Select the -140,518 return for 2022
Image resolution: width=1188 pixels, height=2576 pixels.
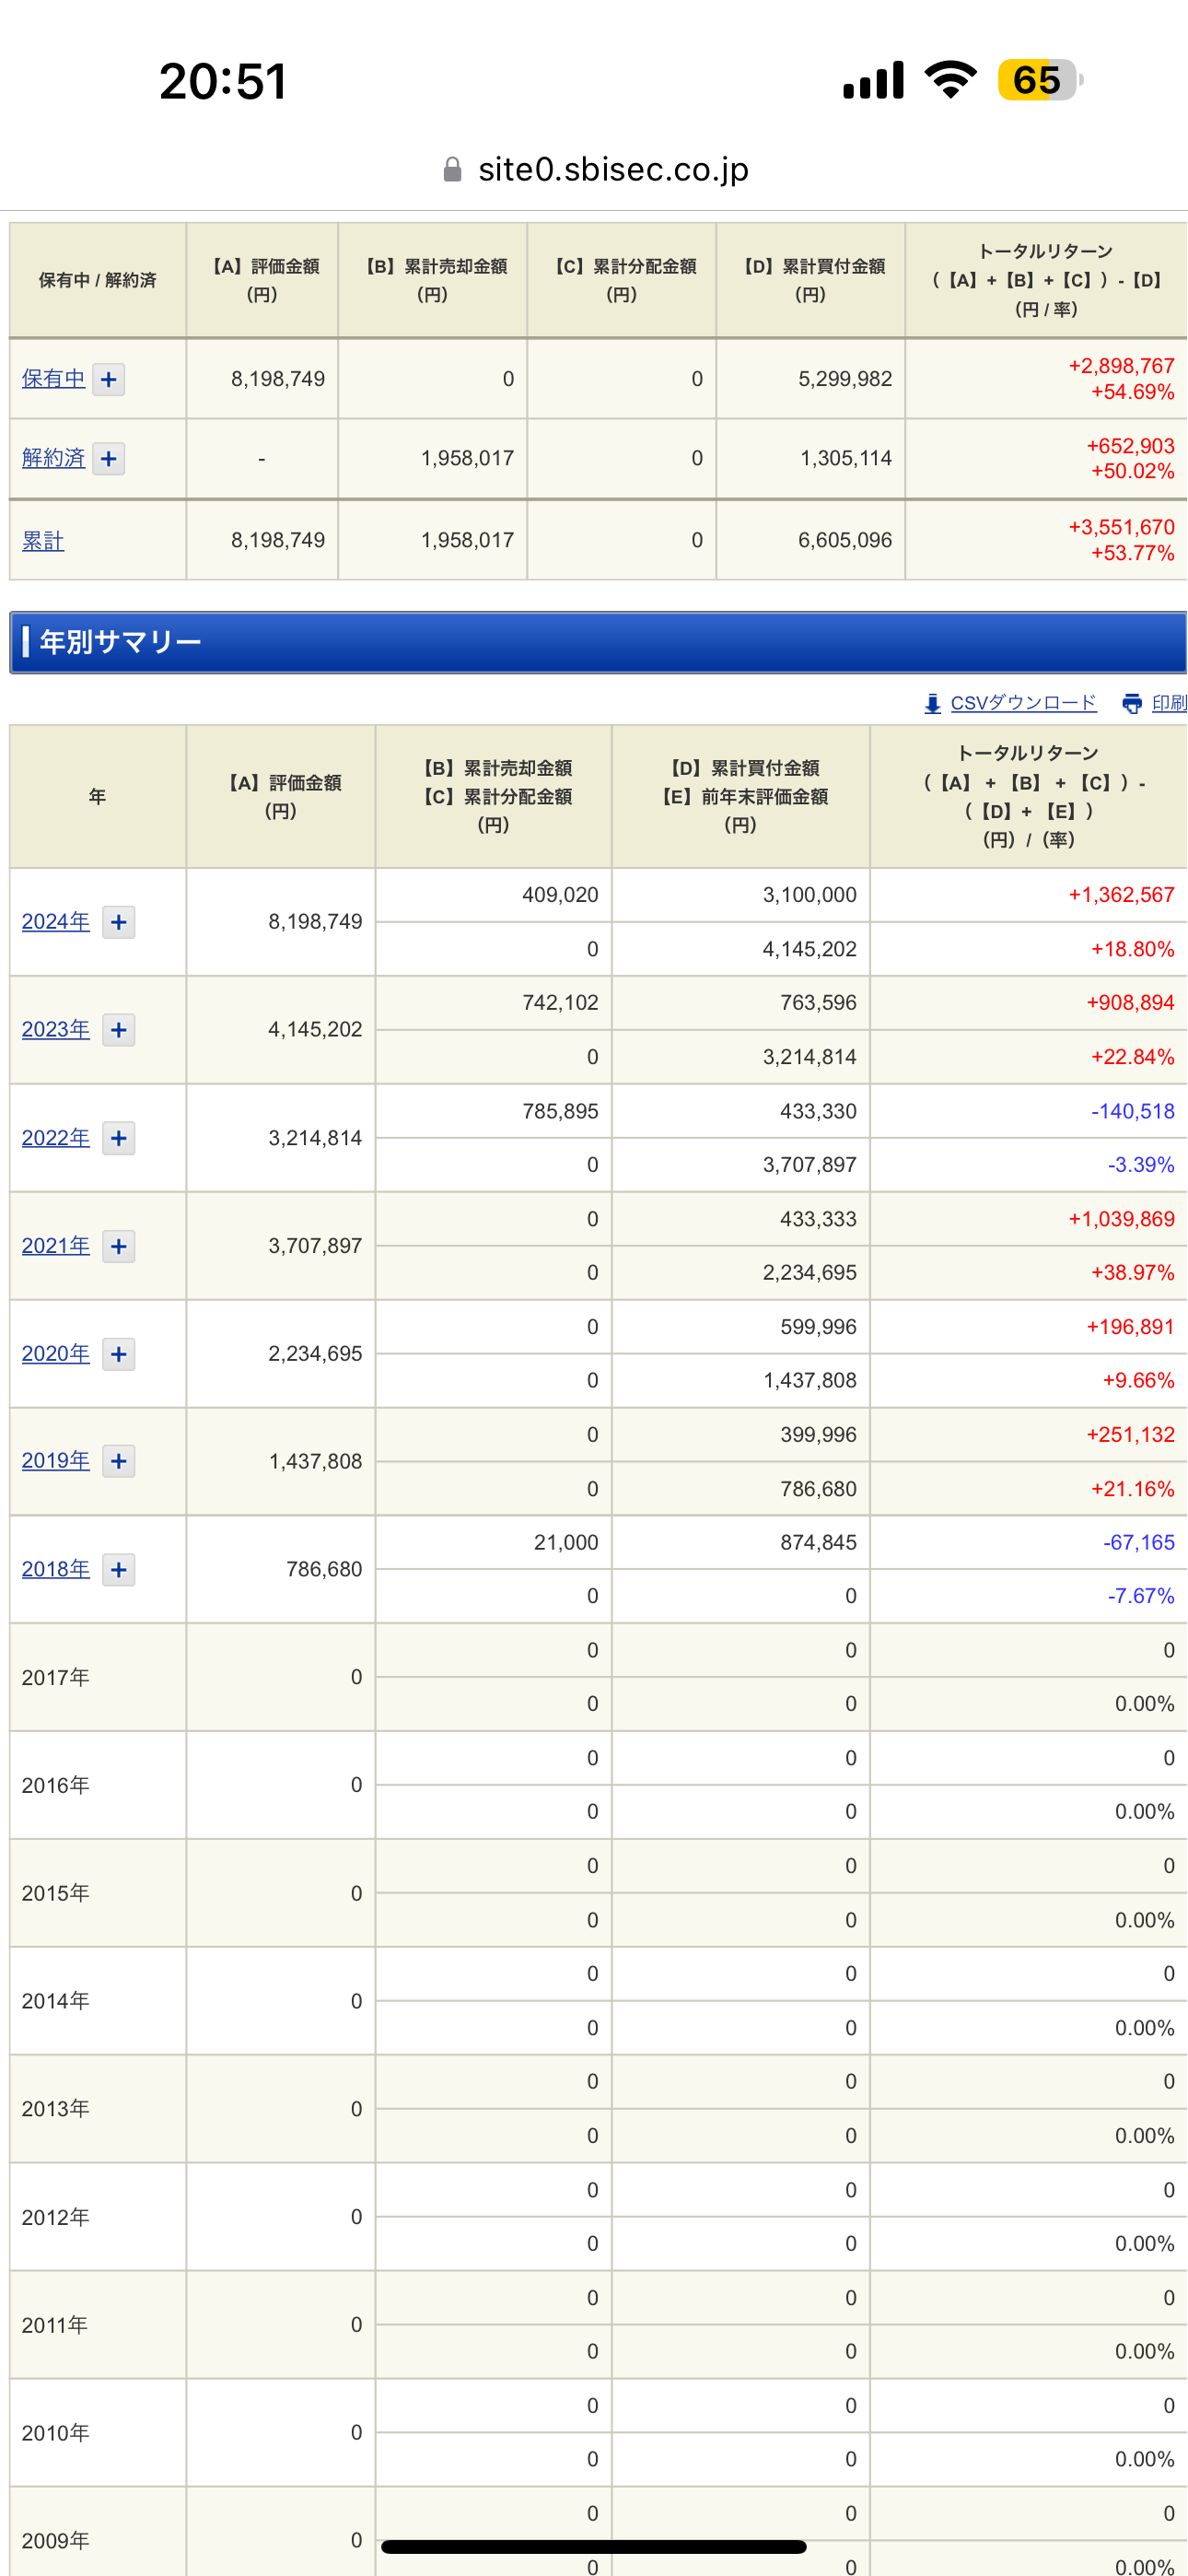pyautogui.click(x=1132, y=1111)
